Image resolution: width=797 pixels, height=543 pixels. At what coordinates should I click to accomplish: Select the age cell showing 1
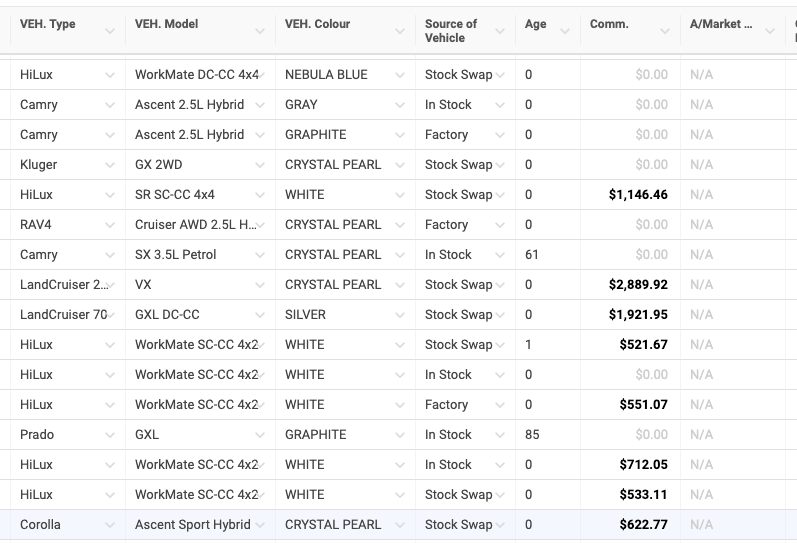point(548,345)
